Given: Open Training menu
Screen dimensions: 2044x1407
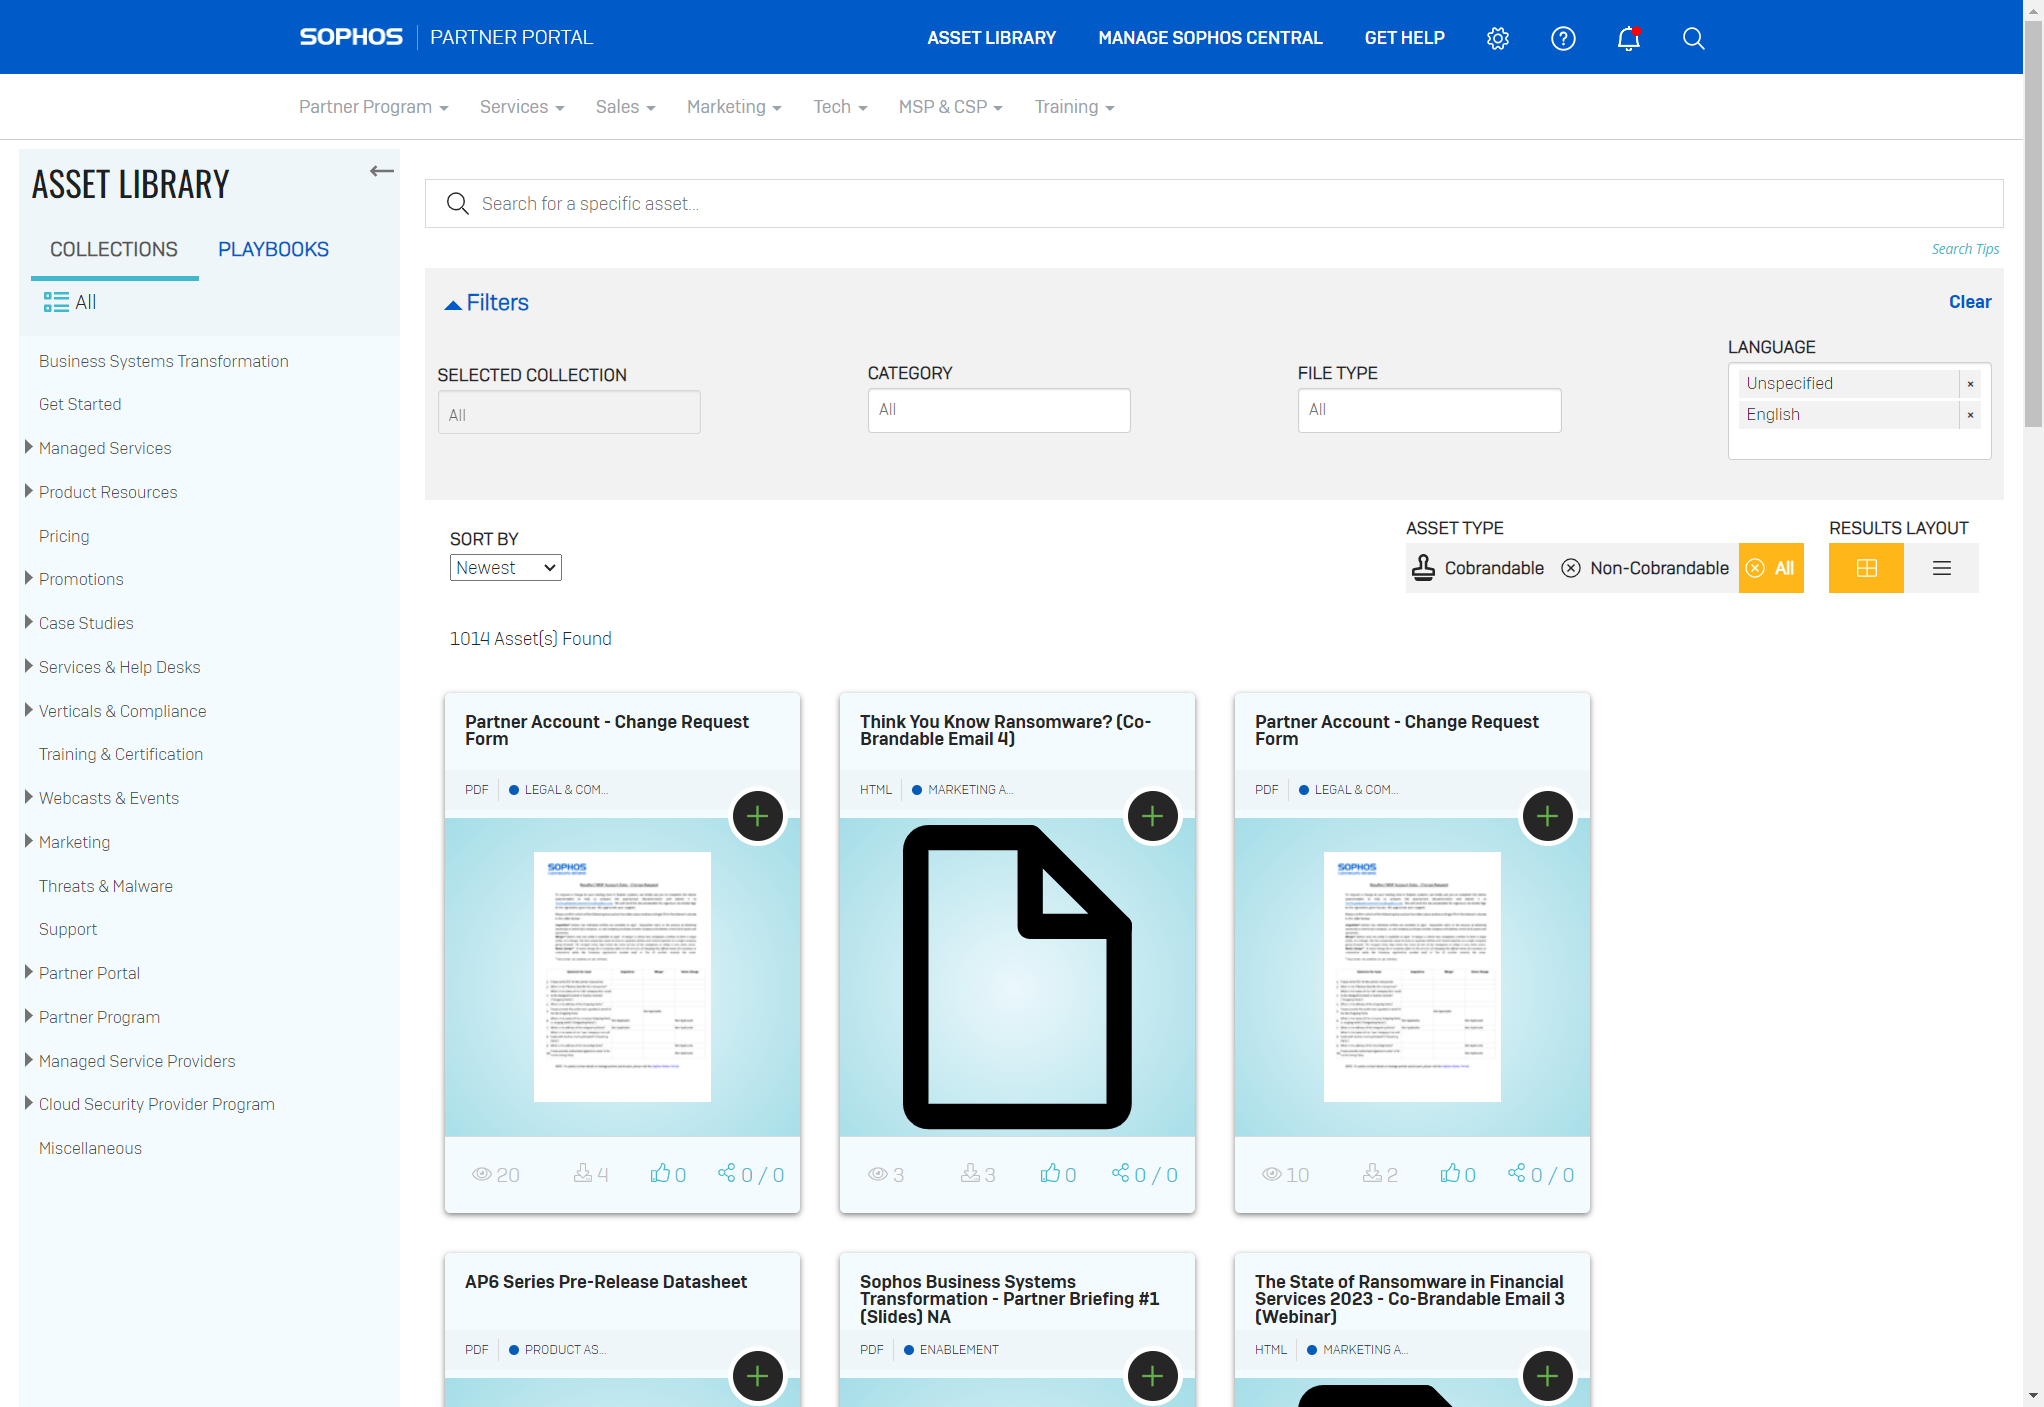Looking at the screenshot, I should pos(1074,107).
